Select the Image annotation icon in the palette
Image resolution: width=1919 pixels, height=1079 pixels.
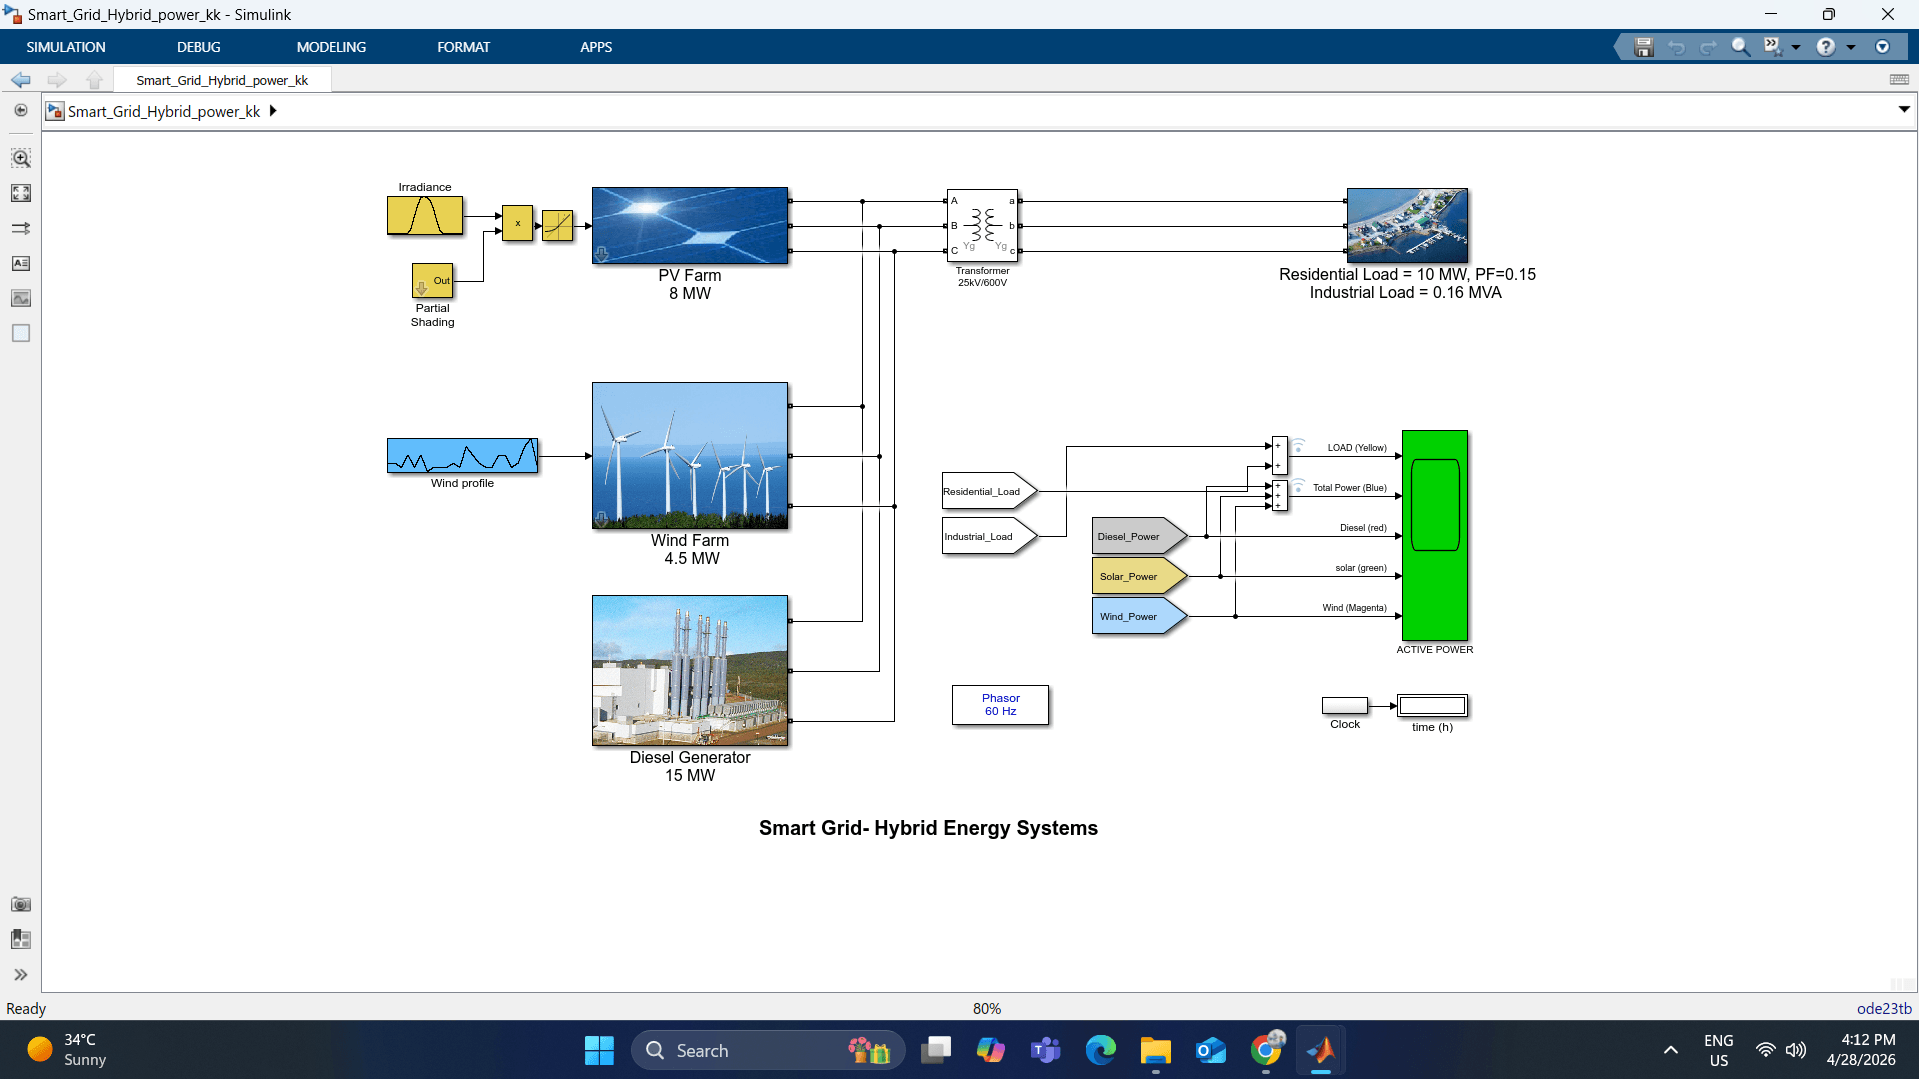21,298
